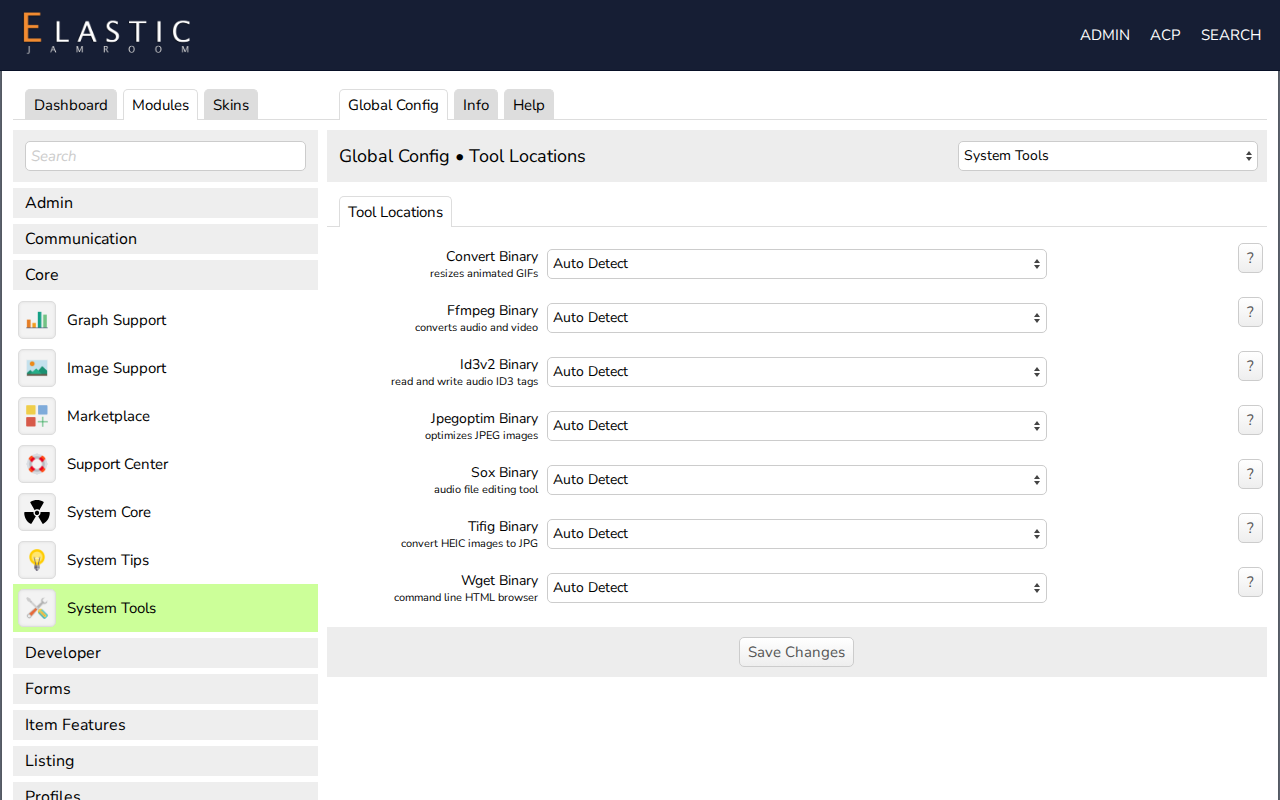Open the Ffmpeg Binary dropdown

pos(797,318)
